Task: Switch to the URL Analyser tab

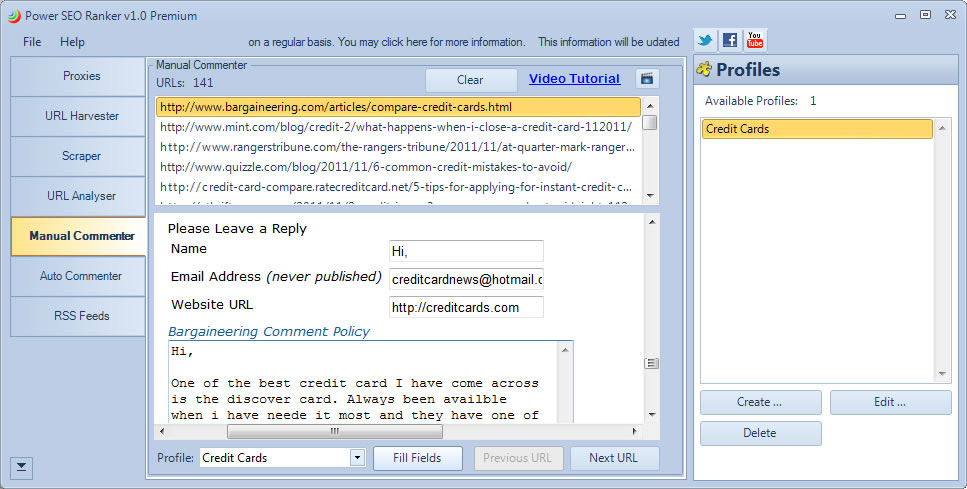Action: point(78,196)
